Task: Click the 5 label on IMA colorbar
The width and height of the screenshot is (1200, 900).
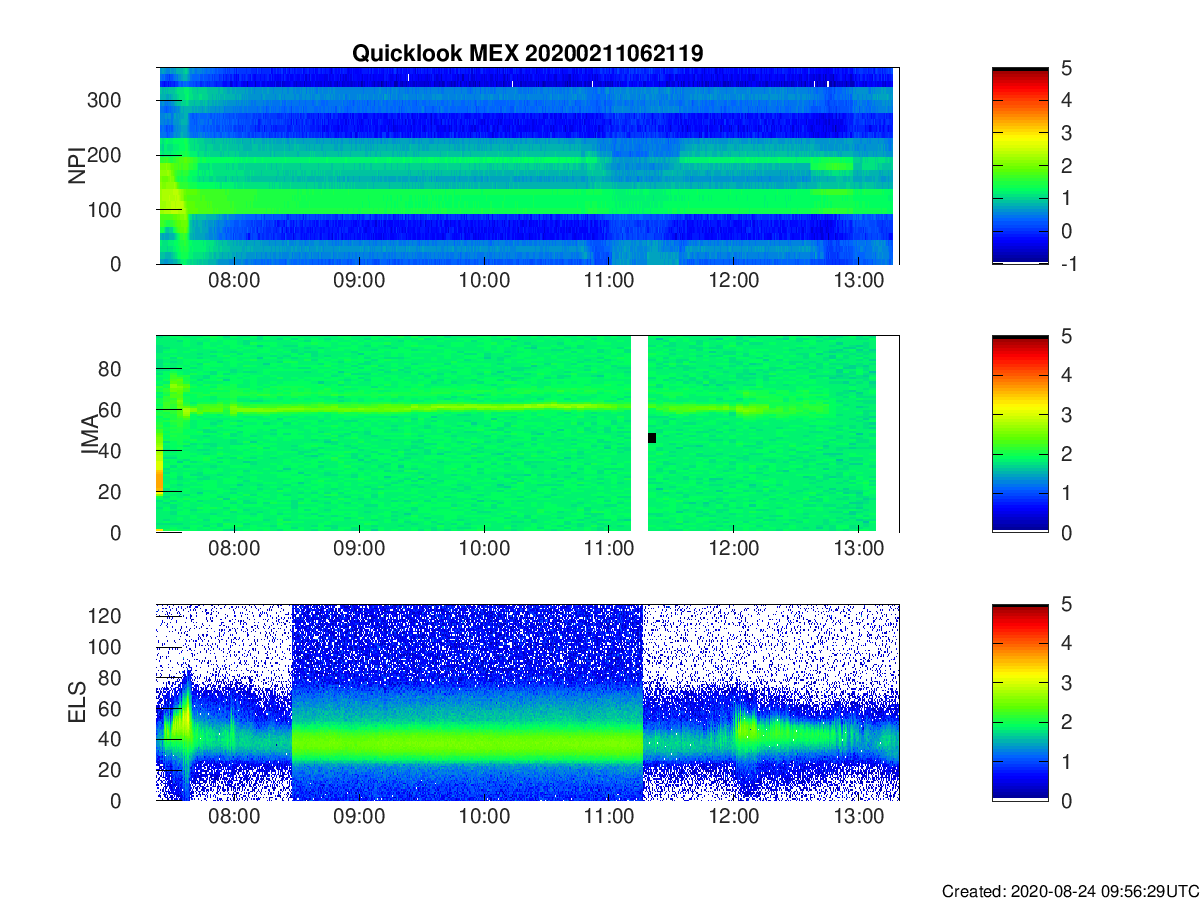Action: [1066, 336]
